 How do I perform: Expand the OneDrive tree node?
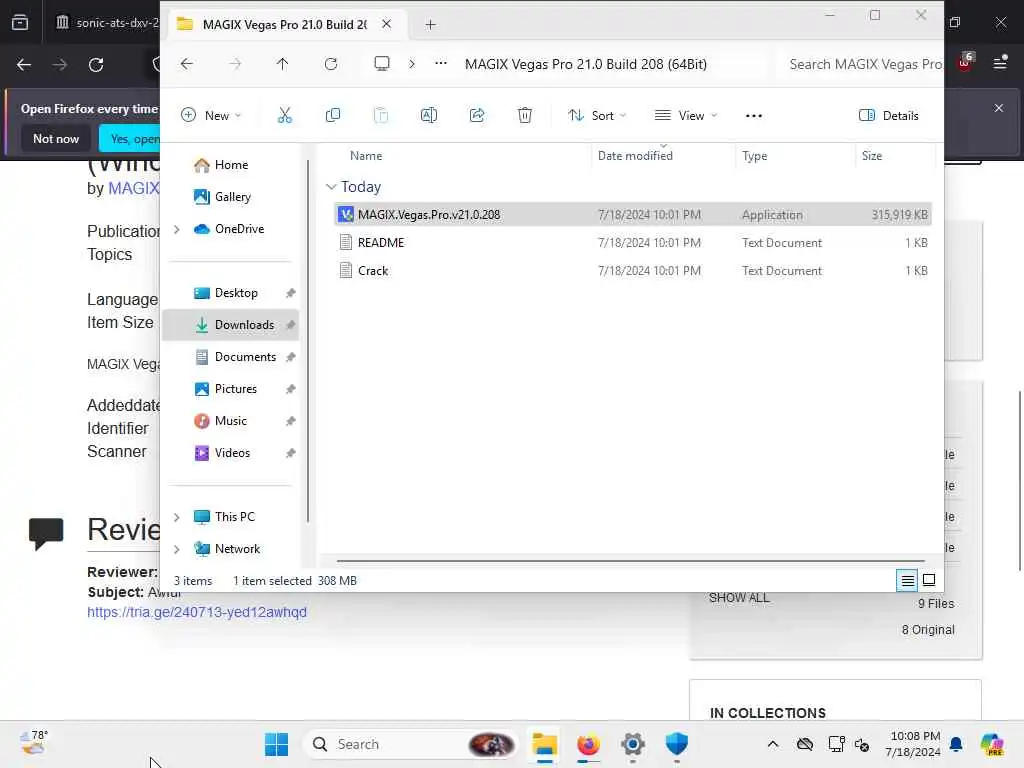pyautogui.click(x=176, y=229)
